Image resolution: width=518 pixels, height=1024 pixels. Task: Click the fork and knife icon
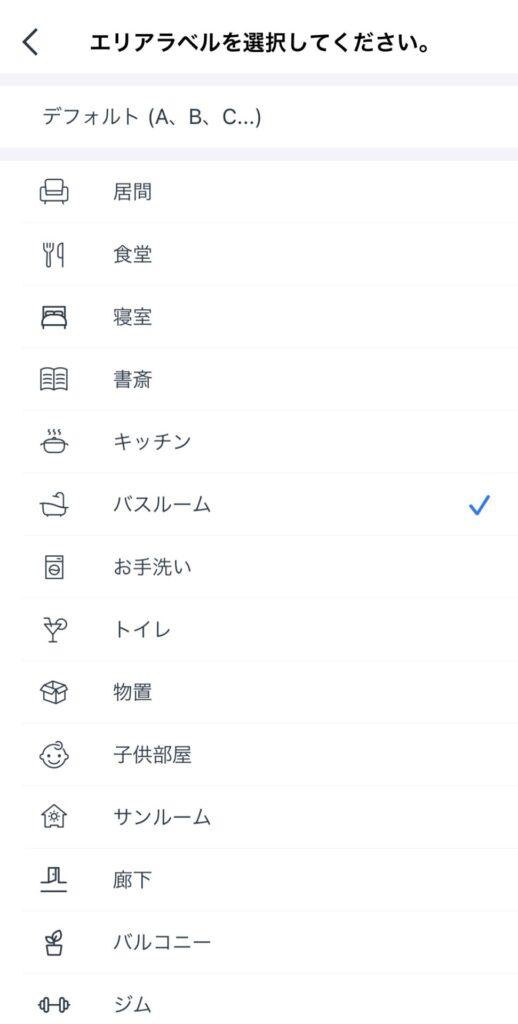[54, 255]
